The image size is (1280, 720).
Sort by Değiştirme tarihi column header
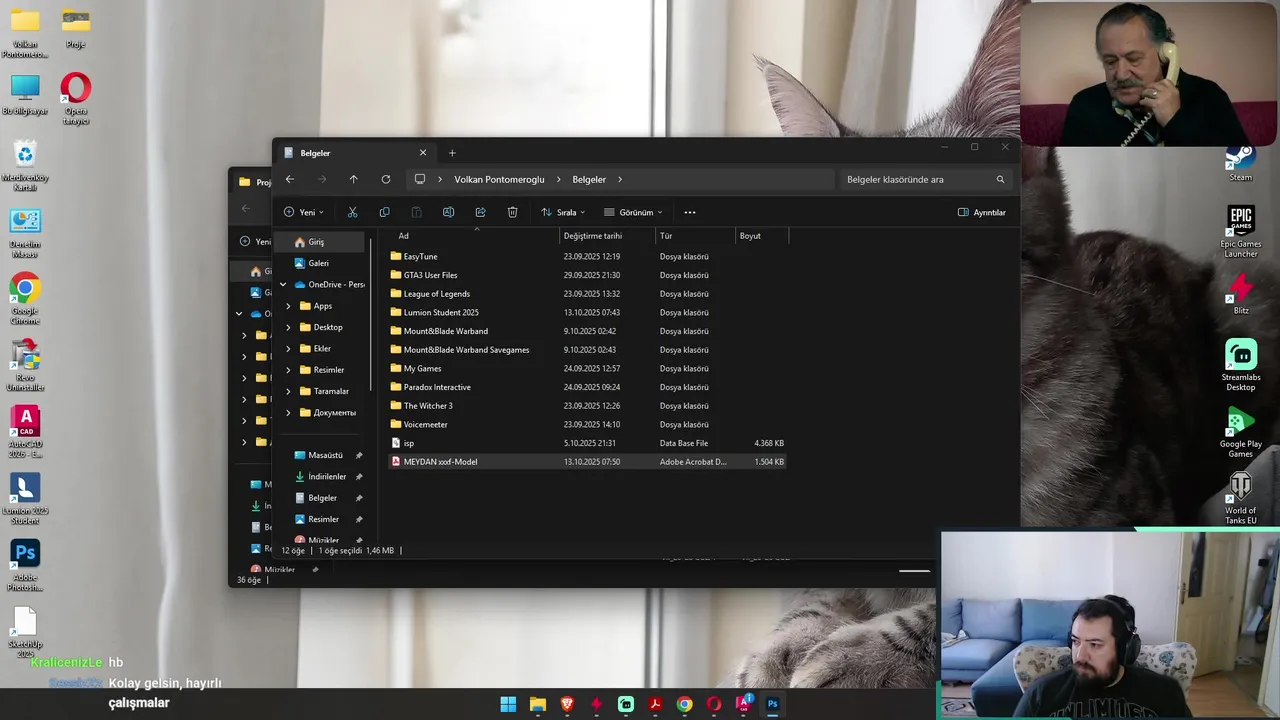[607, 236]
